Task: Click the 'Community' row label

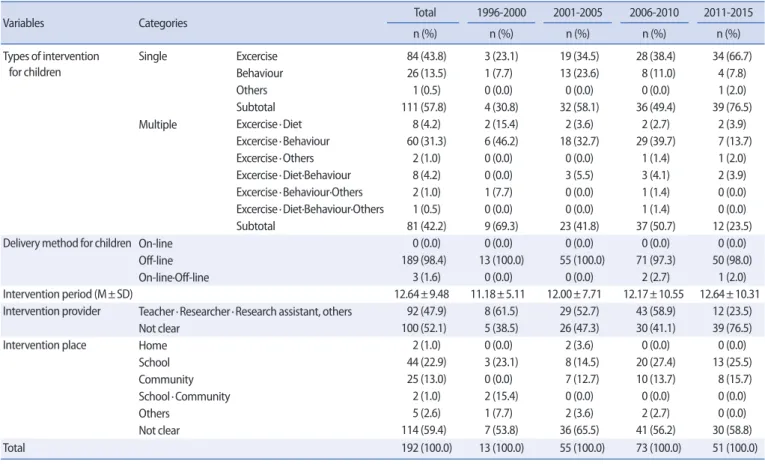Action: 166,380
